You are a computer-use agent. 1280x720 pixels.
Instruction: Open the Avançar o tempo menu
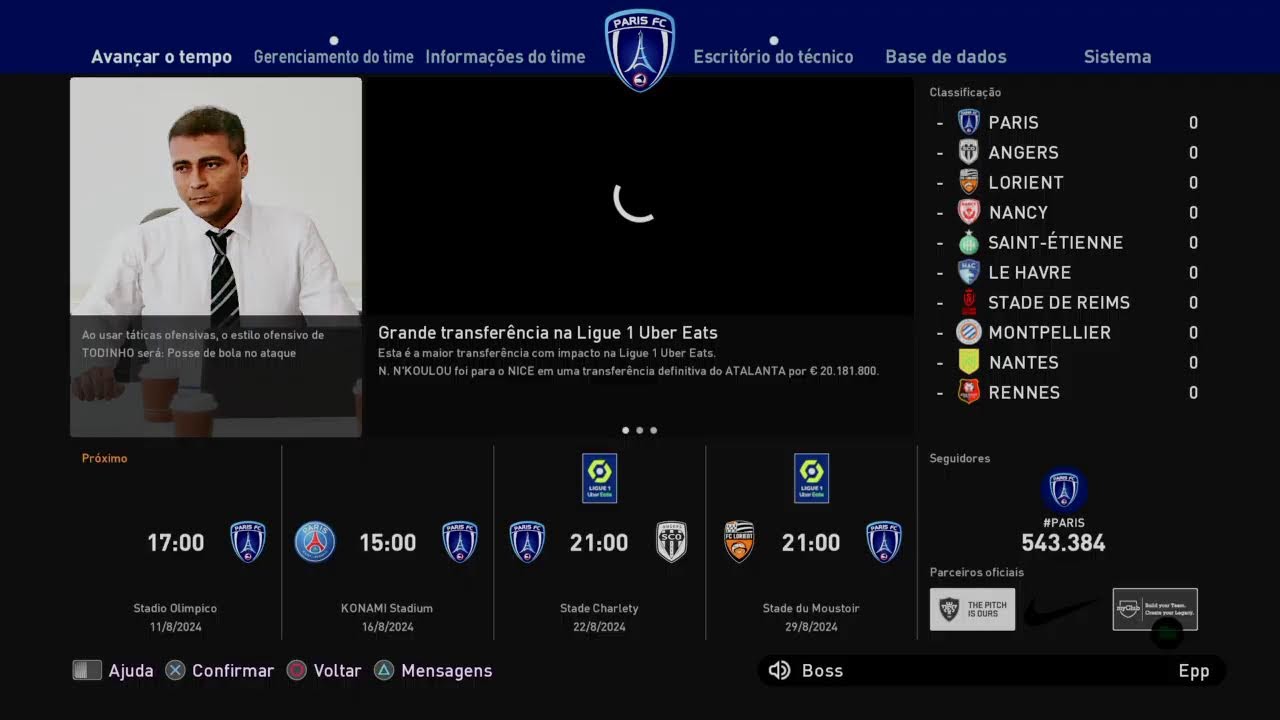(x=161, y=57)
